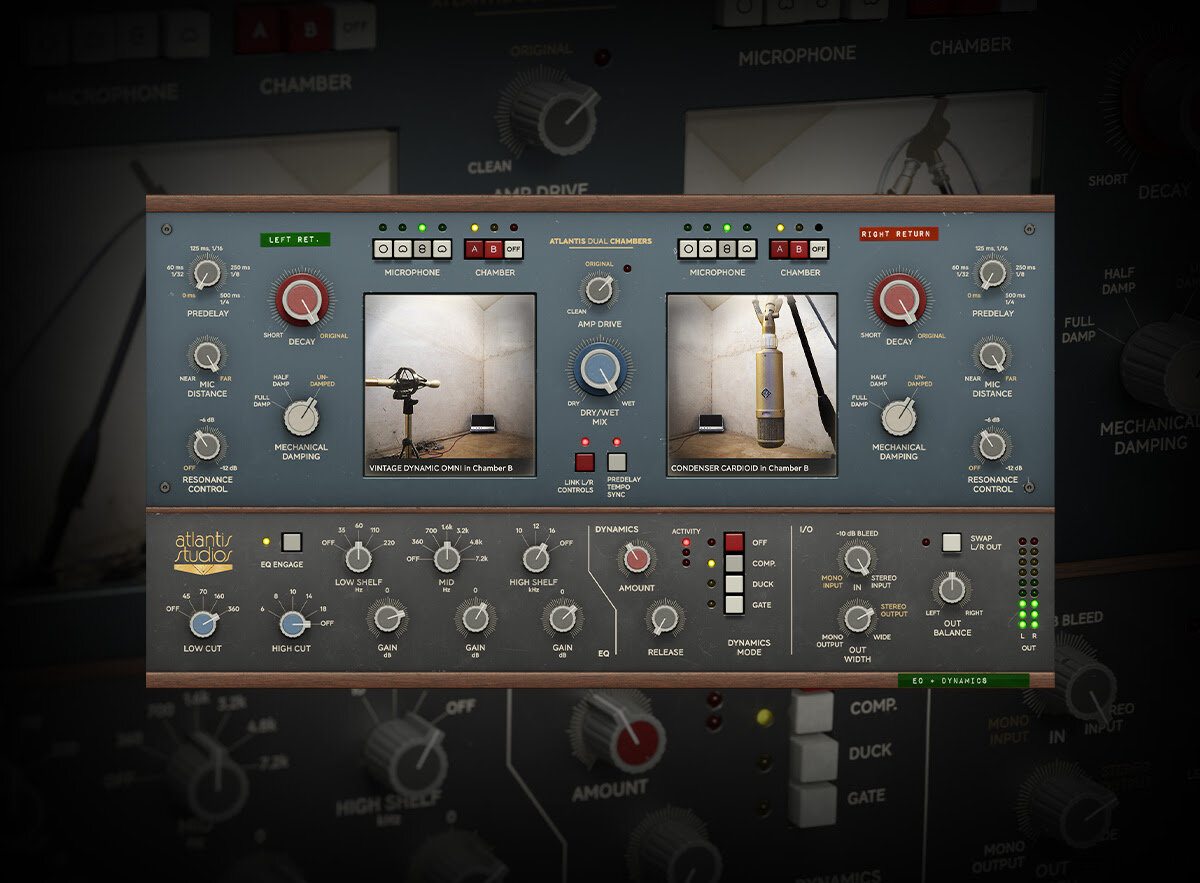
Task: Click the Gain knob under Mid
Action: coord(475,620)
